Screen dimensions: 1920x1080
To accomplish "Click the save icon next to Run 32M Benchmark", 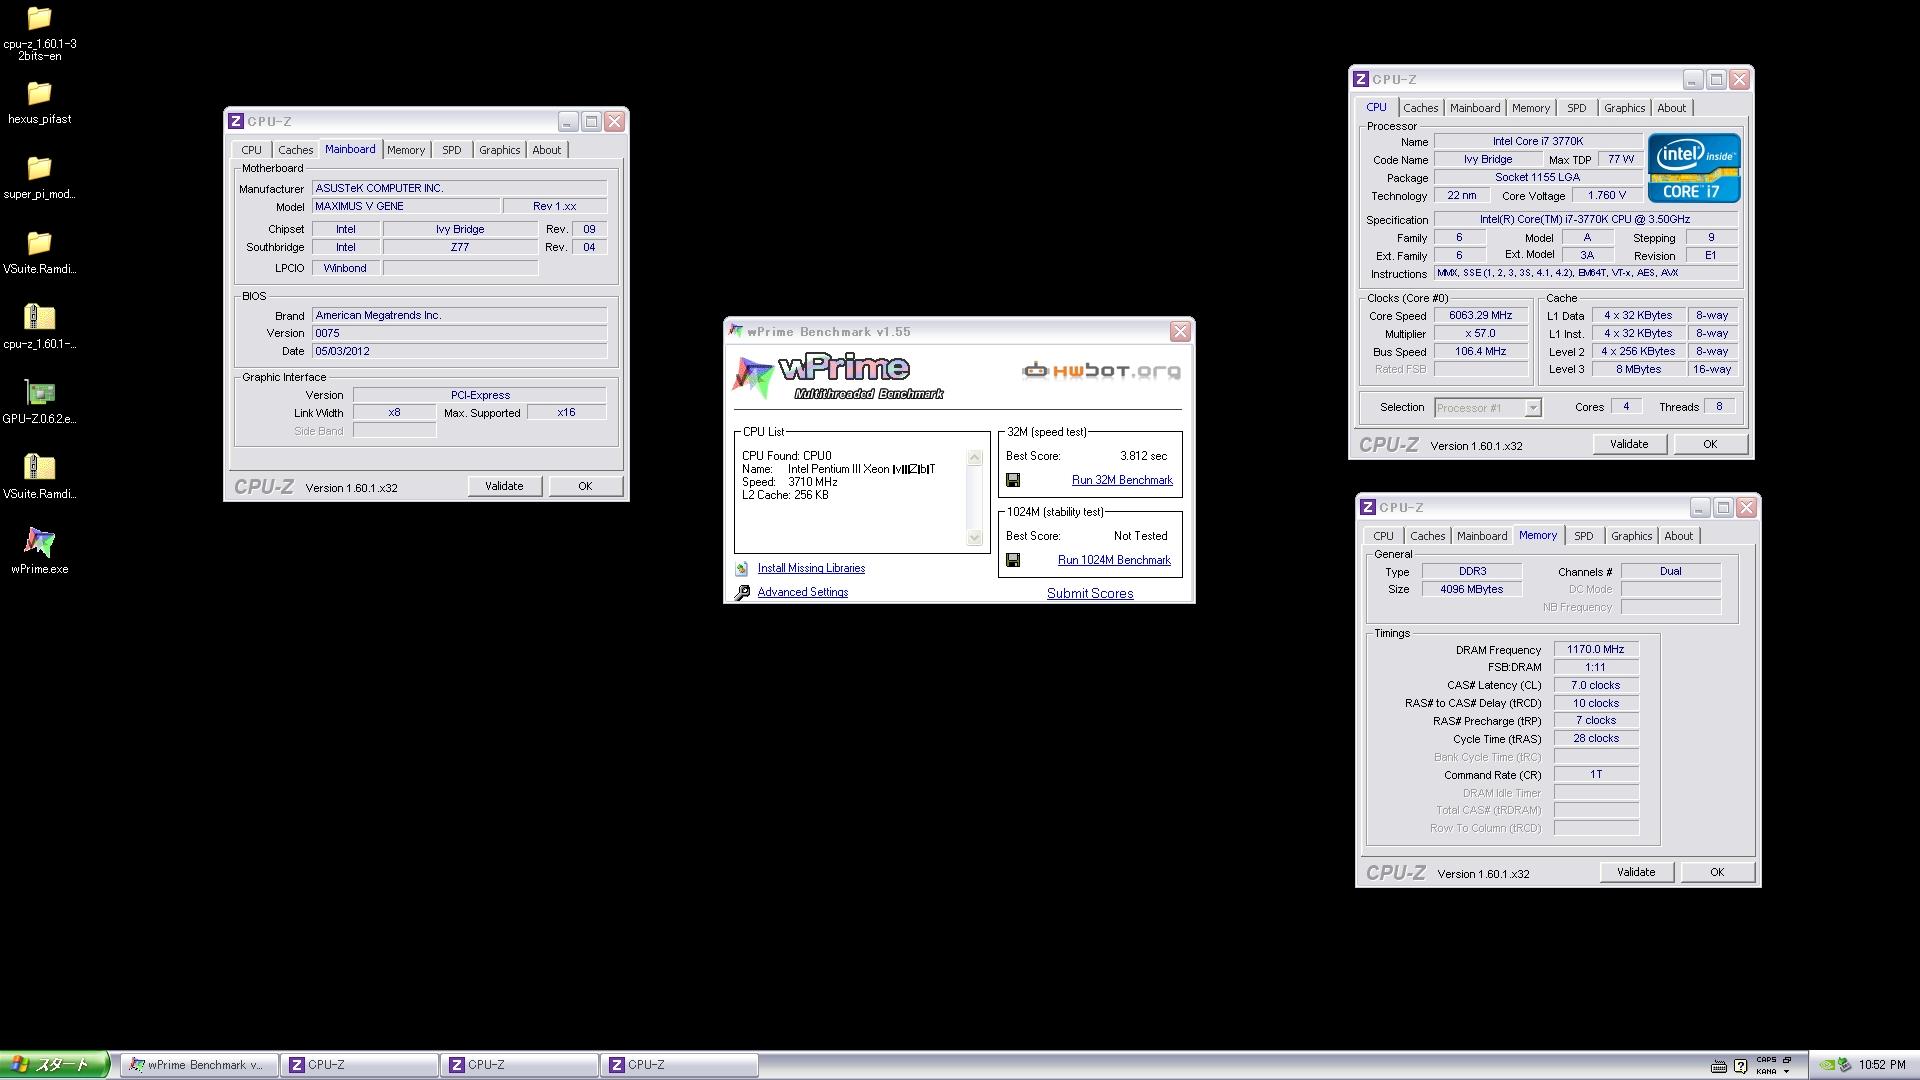I will click(1013, 480).
